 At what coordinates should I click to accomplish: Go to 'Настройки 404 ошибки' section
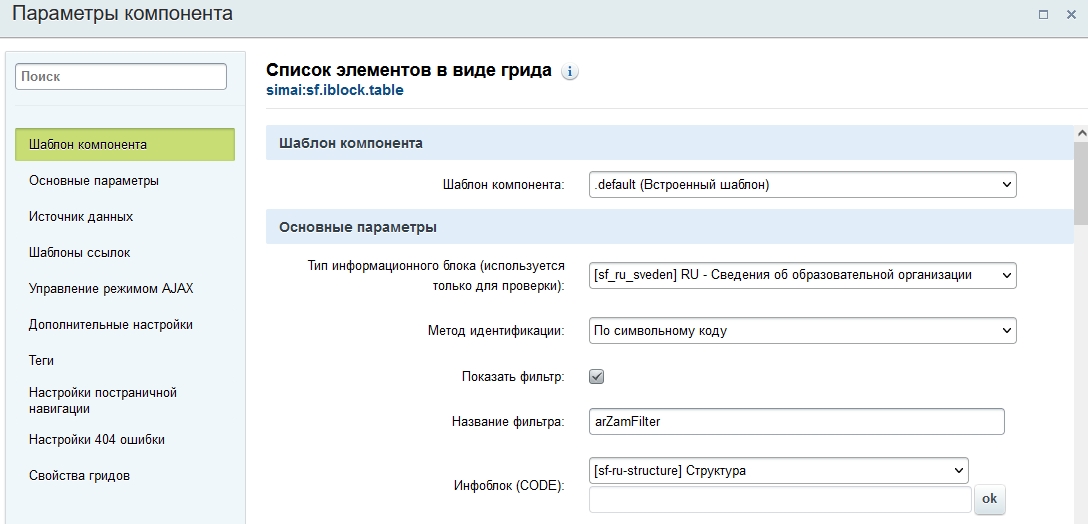97,440
